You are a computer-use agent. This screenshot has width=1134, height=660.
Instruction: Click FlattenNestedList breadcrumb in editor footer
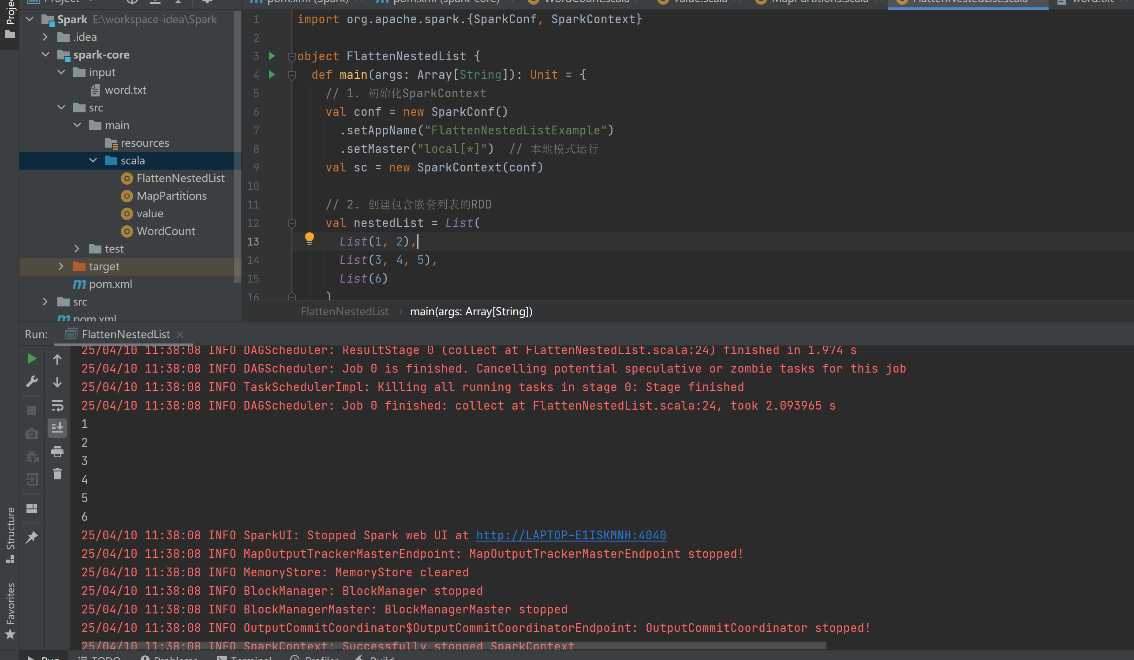pos(344,312)
